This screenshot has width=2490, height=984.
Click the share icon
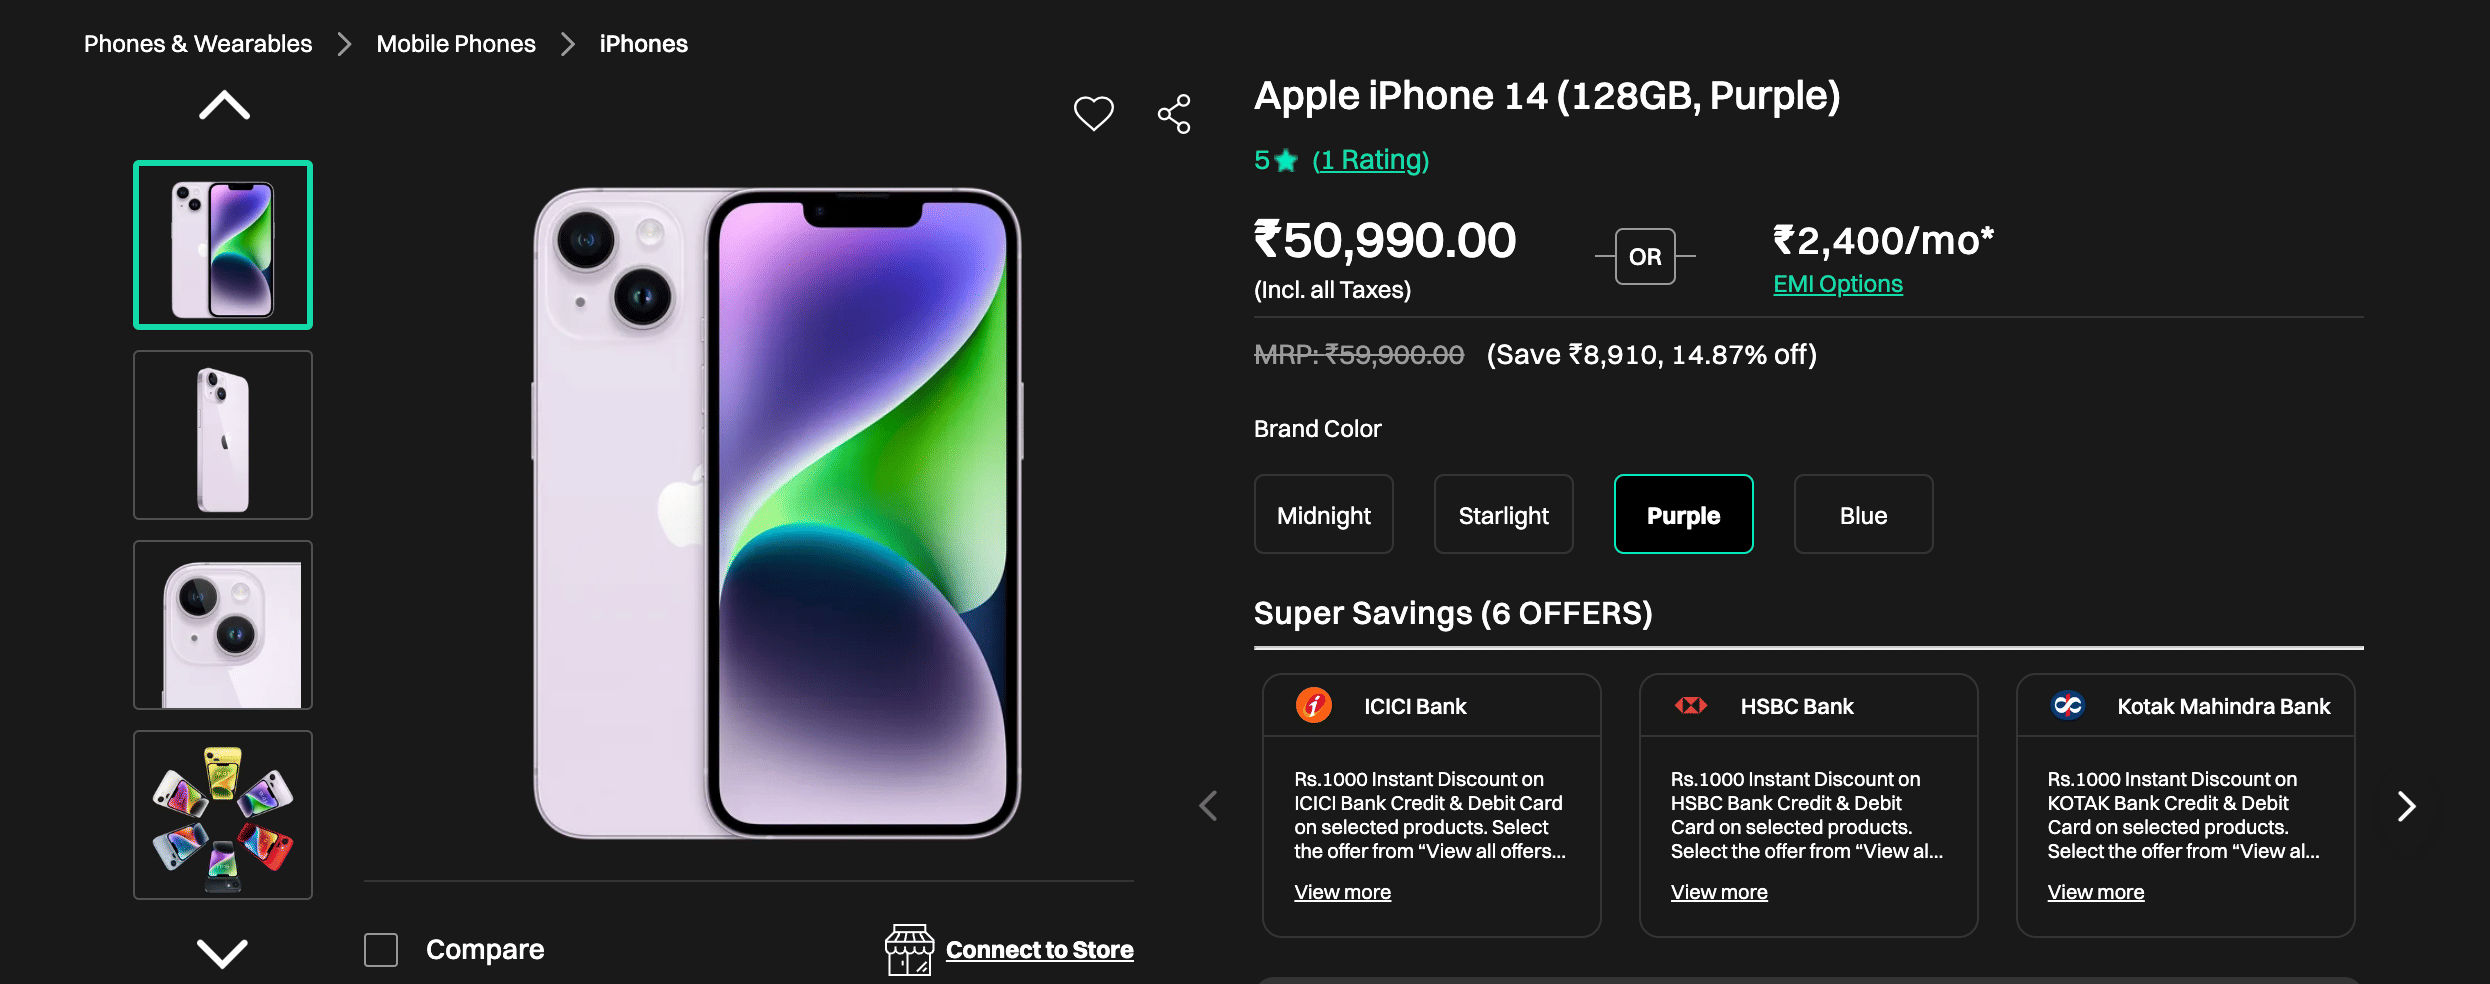pos(1174,114)
